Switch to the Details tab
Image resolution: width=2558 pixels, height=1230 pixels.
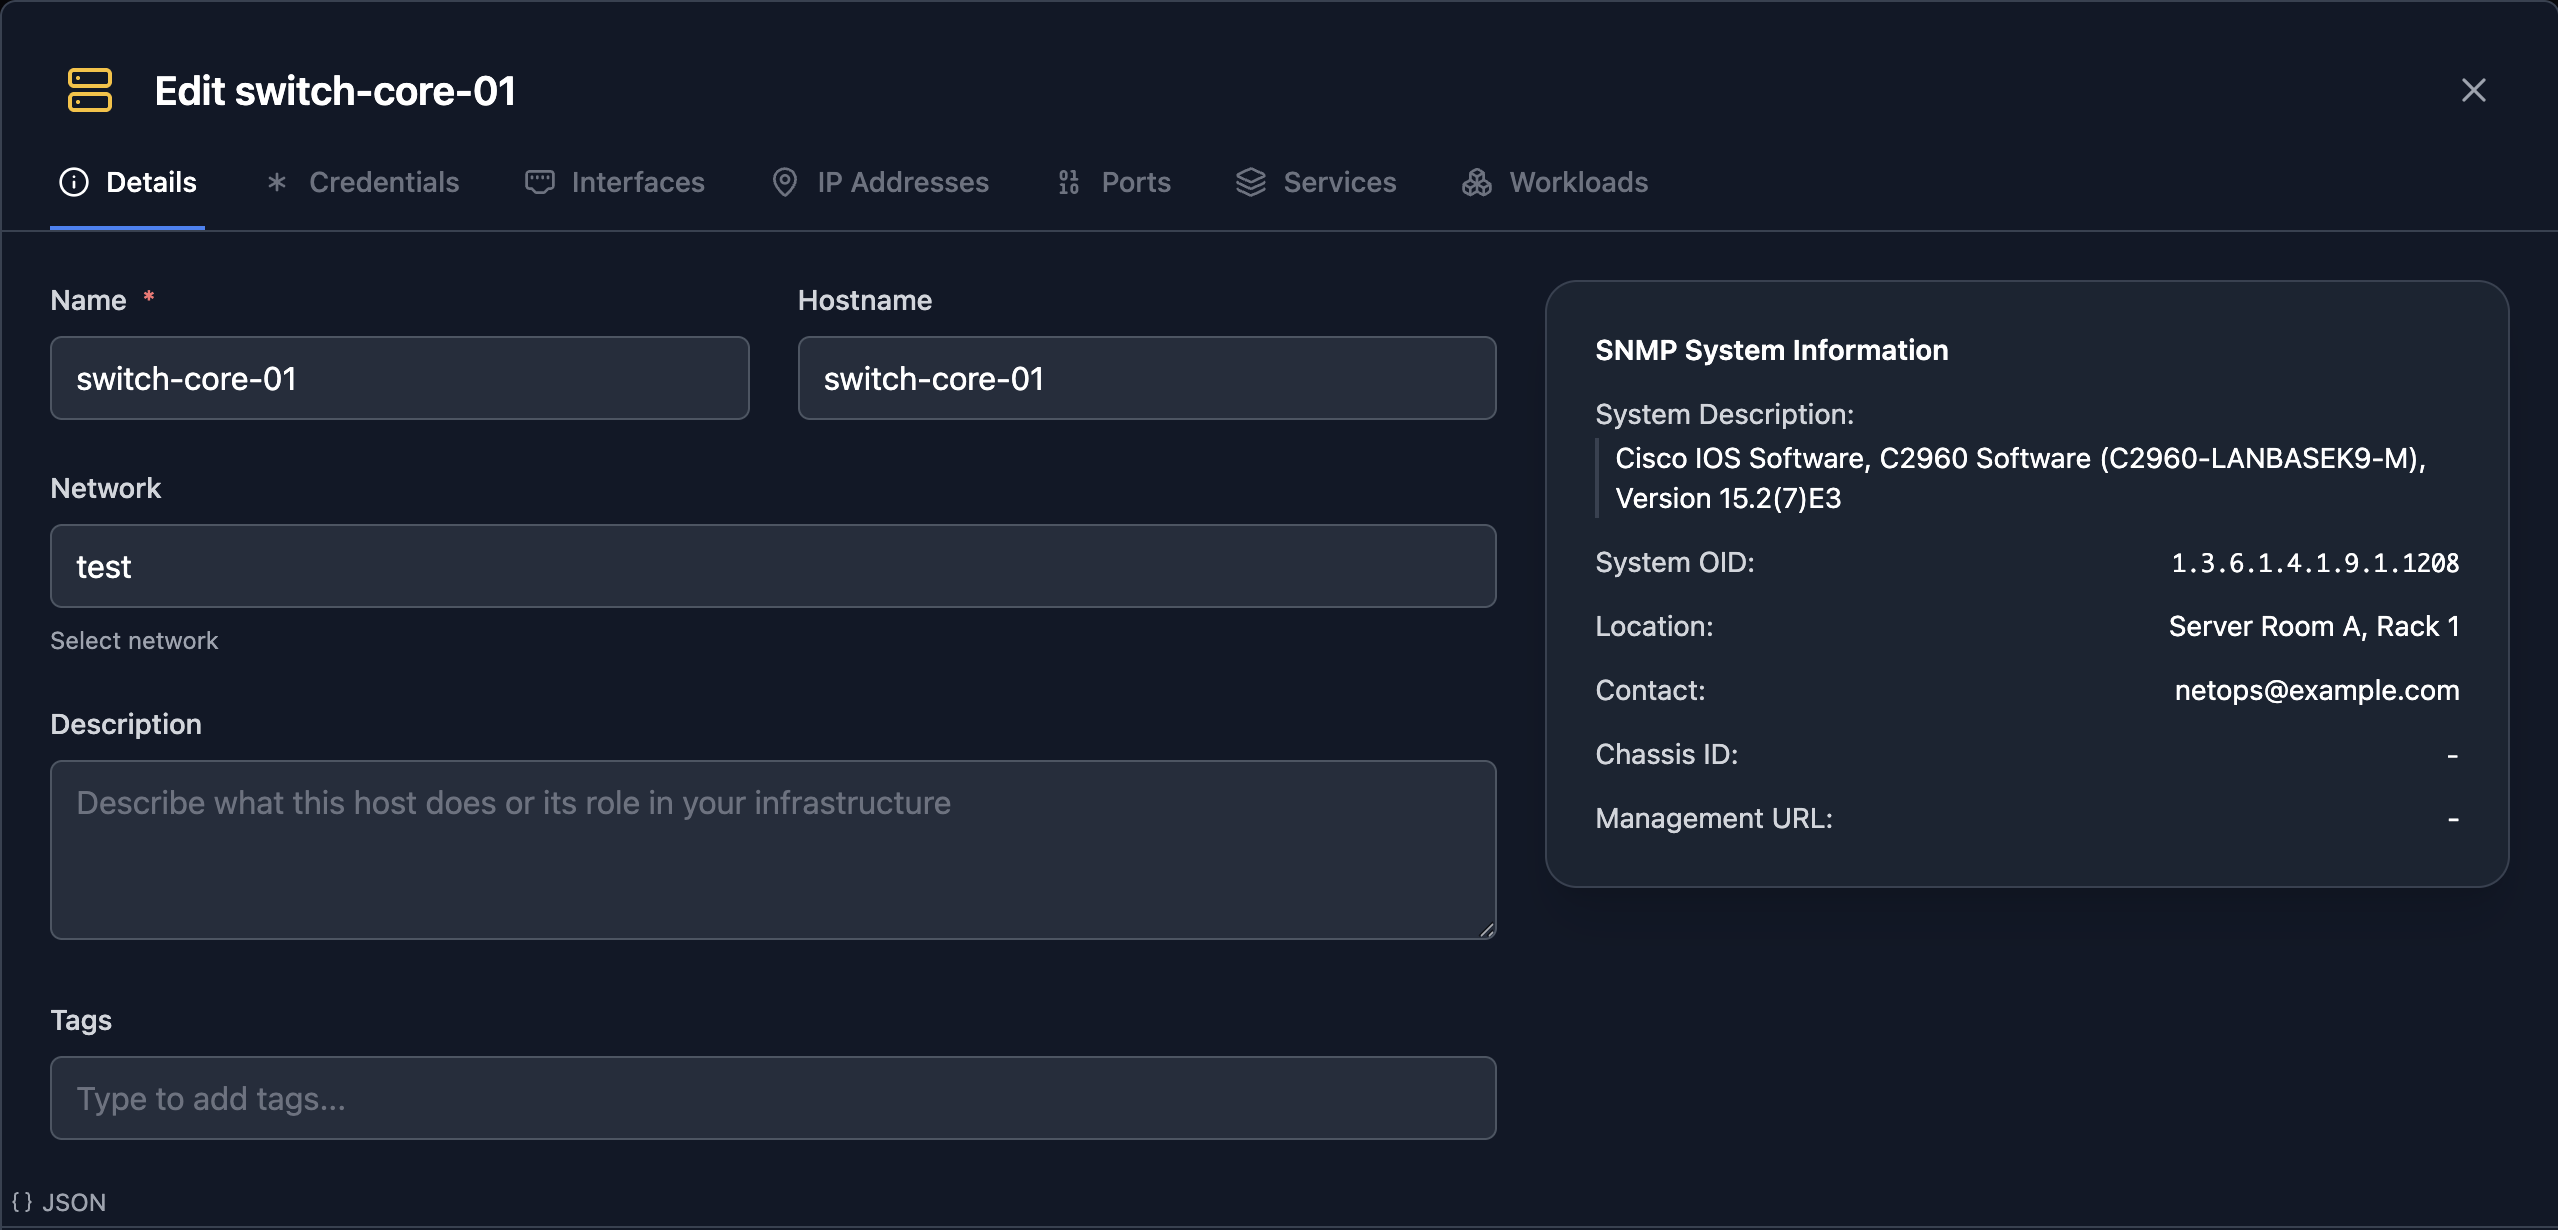(128, 182)
